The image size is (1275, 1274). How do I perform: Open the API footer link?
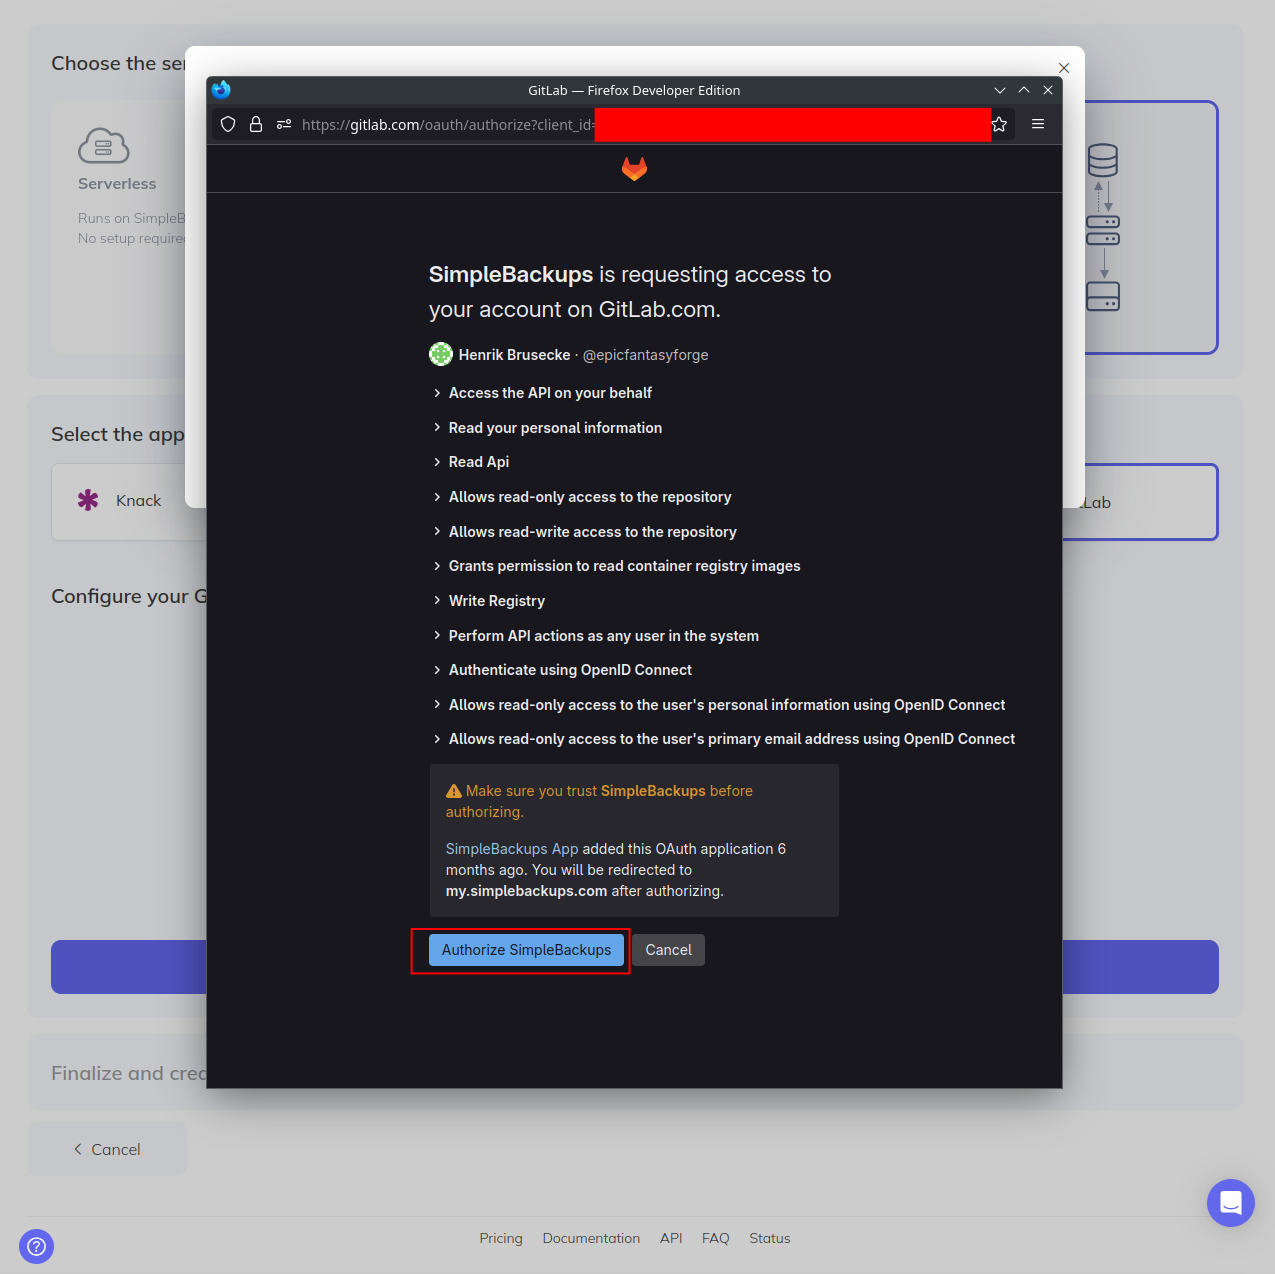coord(671,1238)
